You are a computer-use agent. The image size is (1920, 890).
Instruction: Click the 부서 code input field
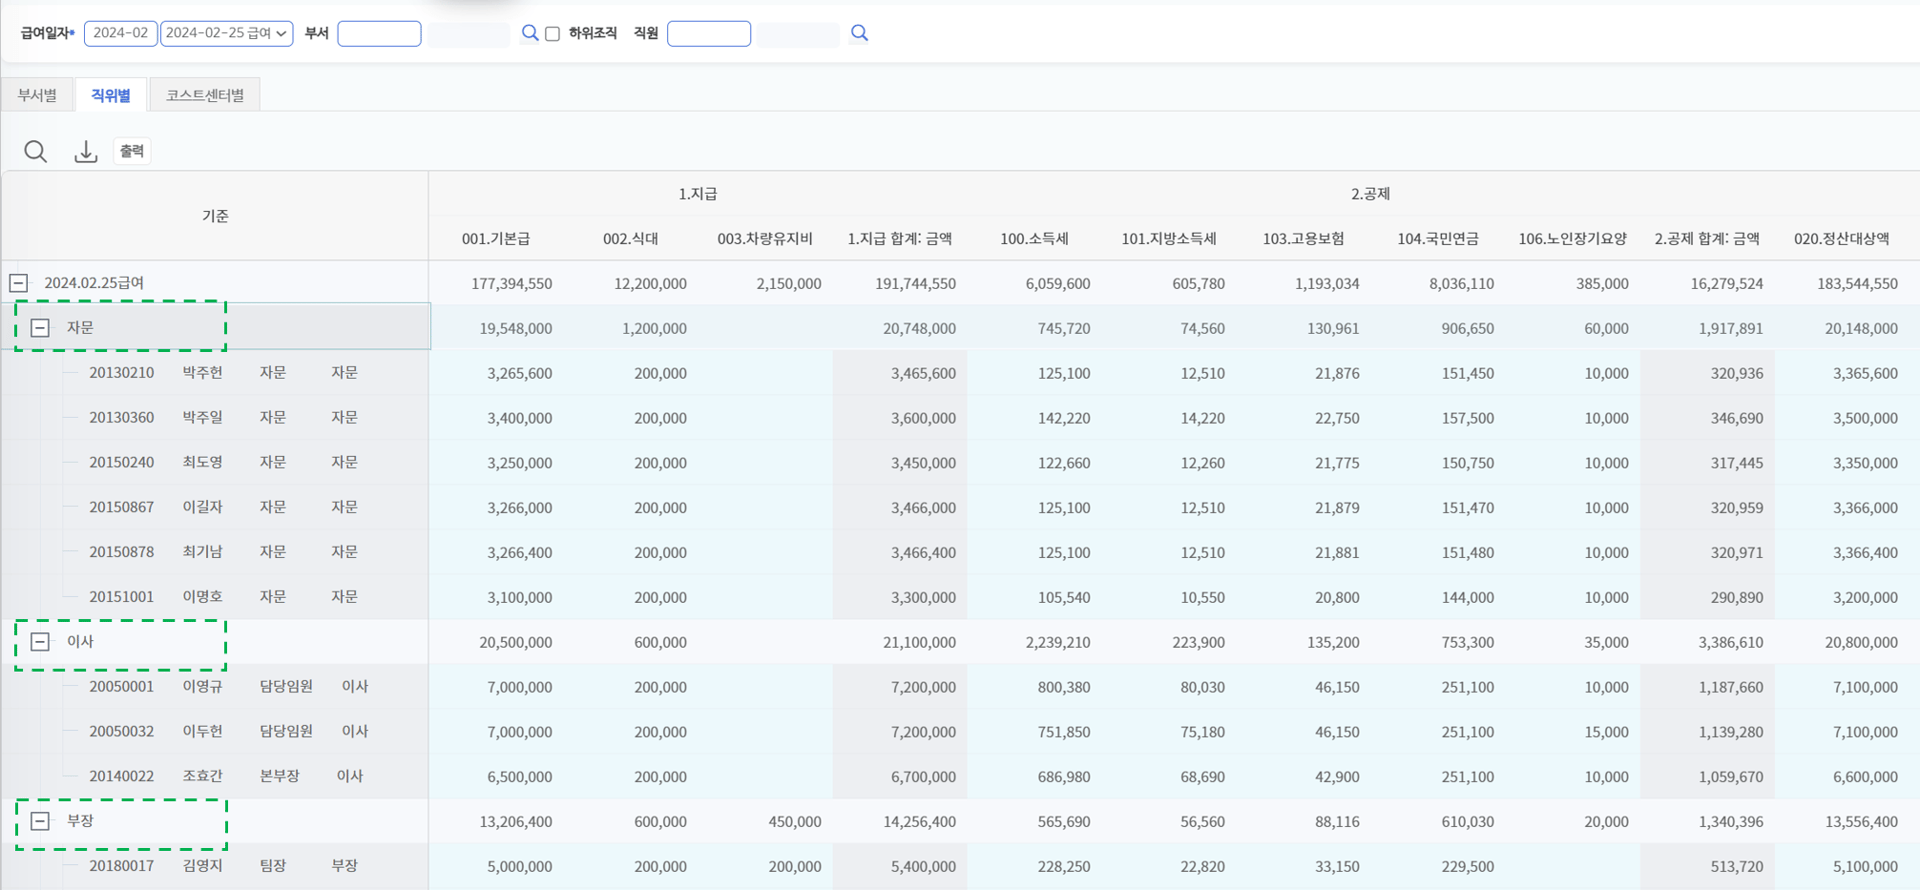(379, 33)
